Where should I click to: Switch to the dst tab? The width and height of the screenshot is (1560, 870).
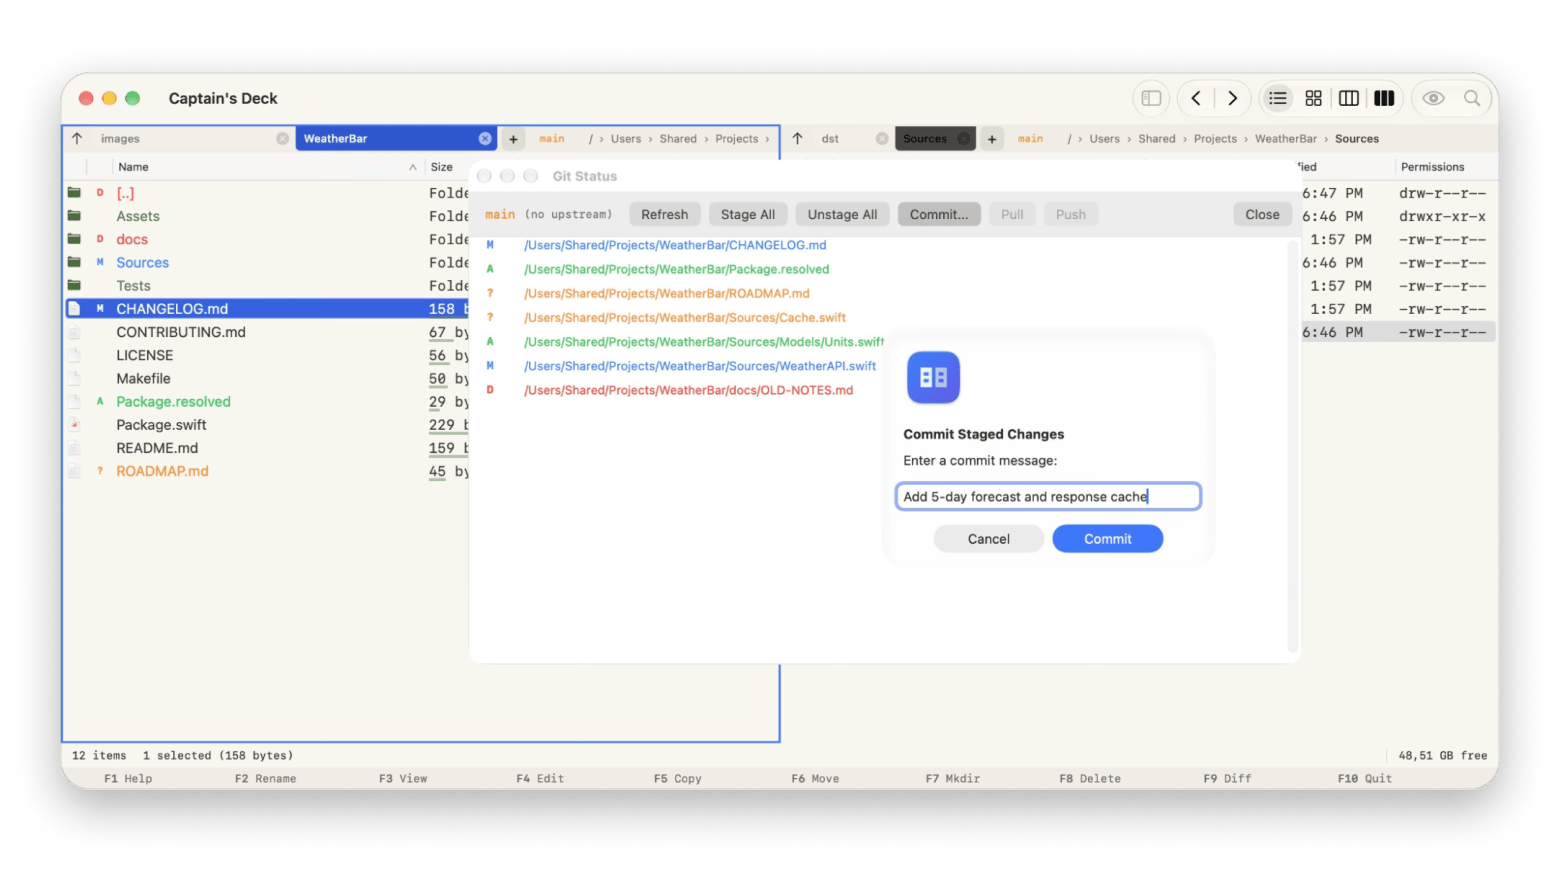(x=830, y=139)
